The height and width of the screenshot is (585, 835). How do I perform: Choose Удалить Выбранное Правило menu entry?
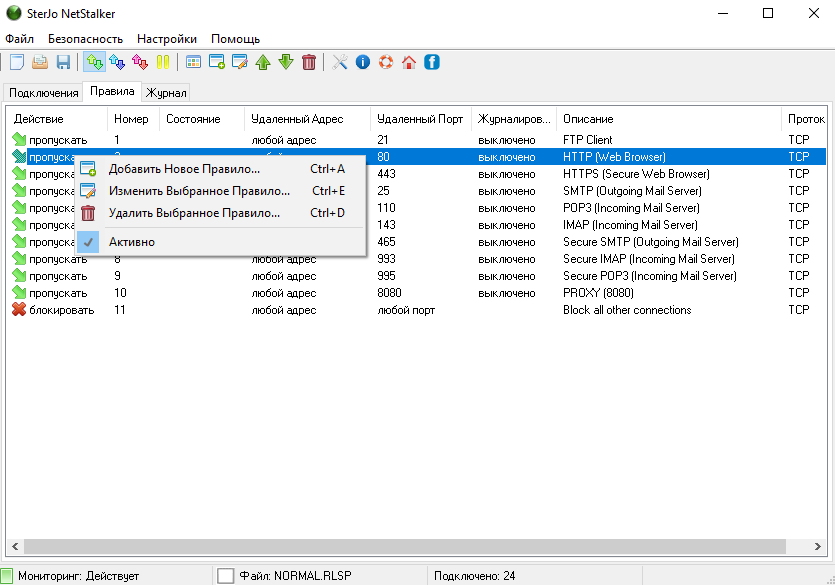pyautogui.click(x=220, y=213)
